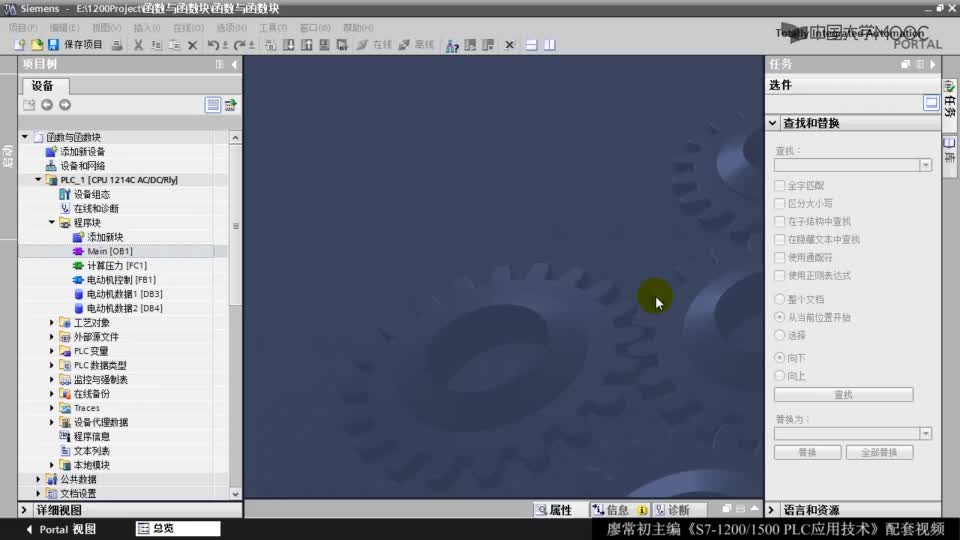This screenshot has height=540, width=960.
Task: Click the compile icon in the toolbar
Action: pyautogui.click(x=270, y=45)
